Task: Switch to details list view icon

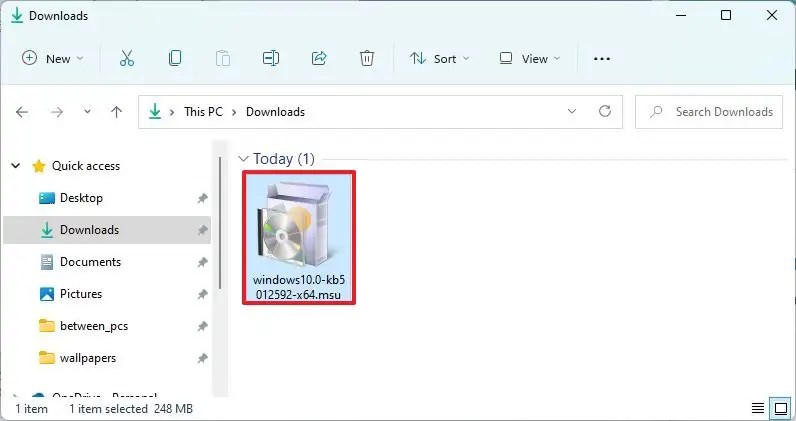Action: [757, 408]
